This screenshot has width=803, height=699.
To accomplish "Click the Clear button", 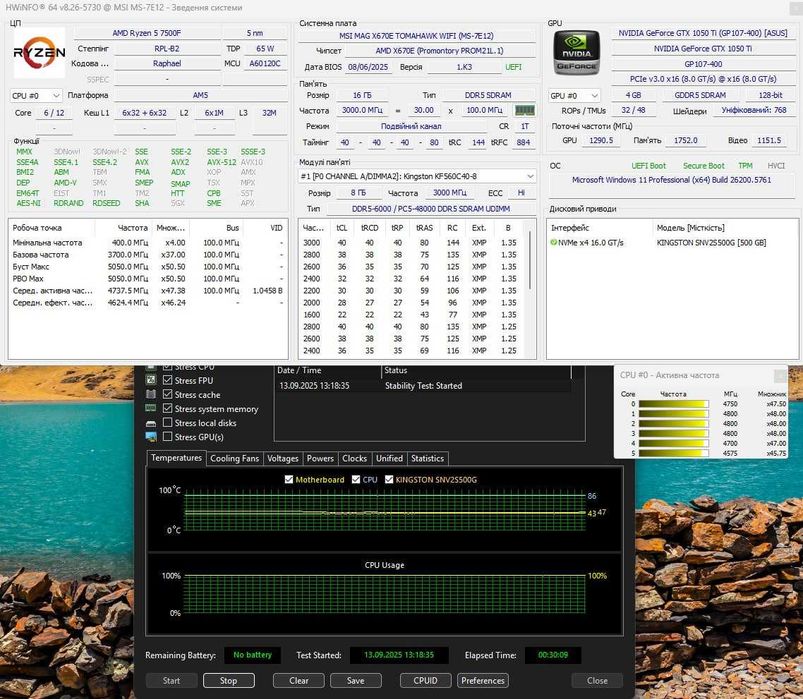I will click(299, 681).
